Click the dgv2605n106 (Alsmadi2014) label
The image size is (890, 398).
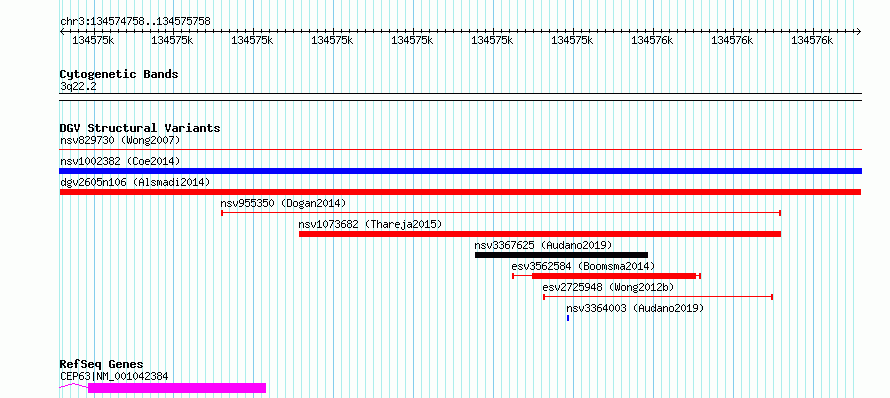[x=135, y=182]
